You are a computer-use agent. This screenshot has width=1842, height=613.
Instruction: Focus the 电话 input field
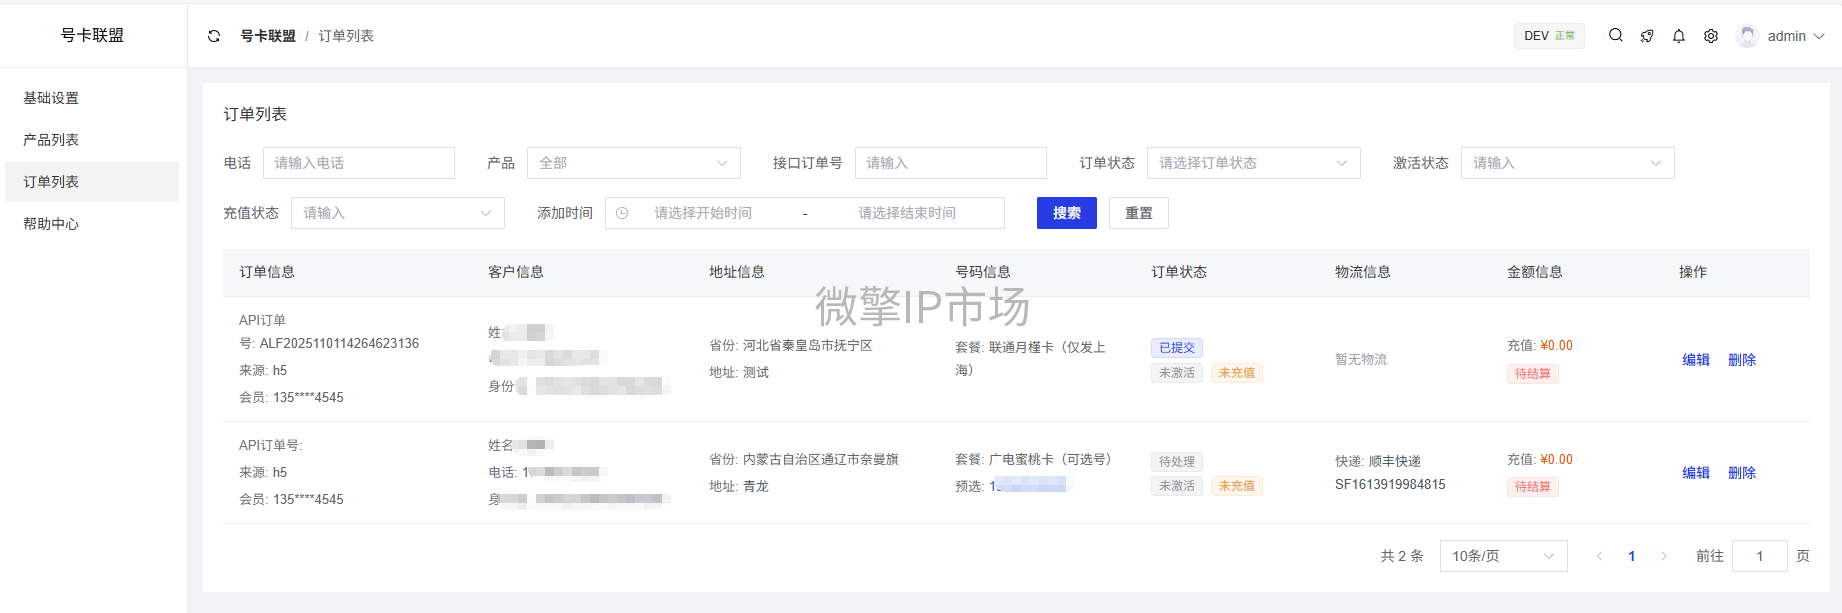[x=358, y=163]
